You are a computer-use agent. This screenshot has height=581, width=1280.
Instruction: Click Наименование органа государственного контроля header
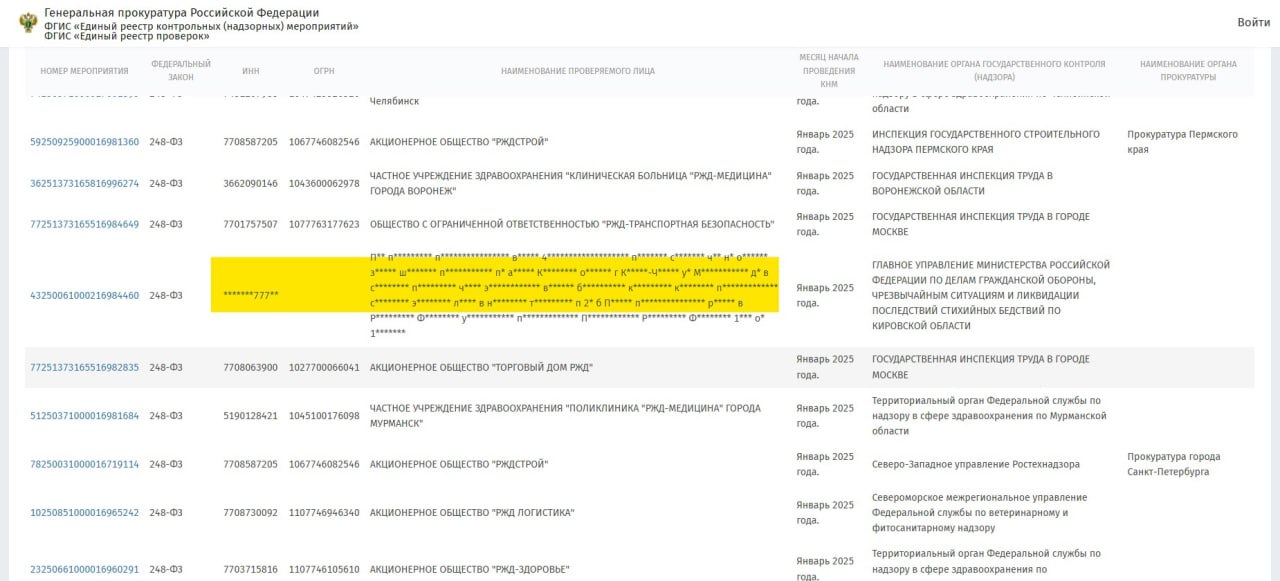994,71
